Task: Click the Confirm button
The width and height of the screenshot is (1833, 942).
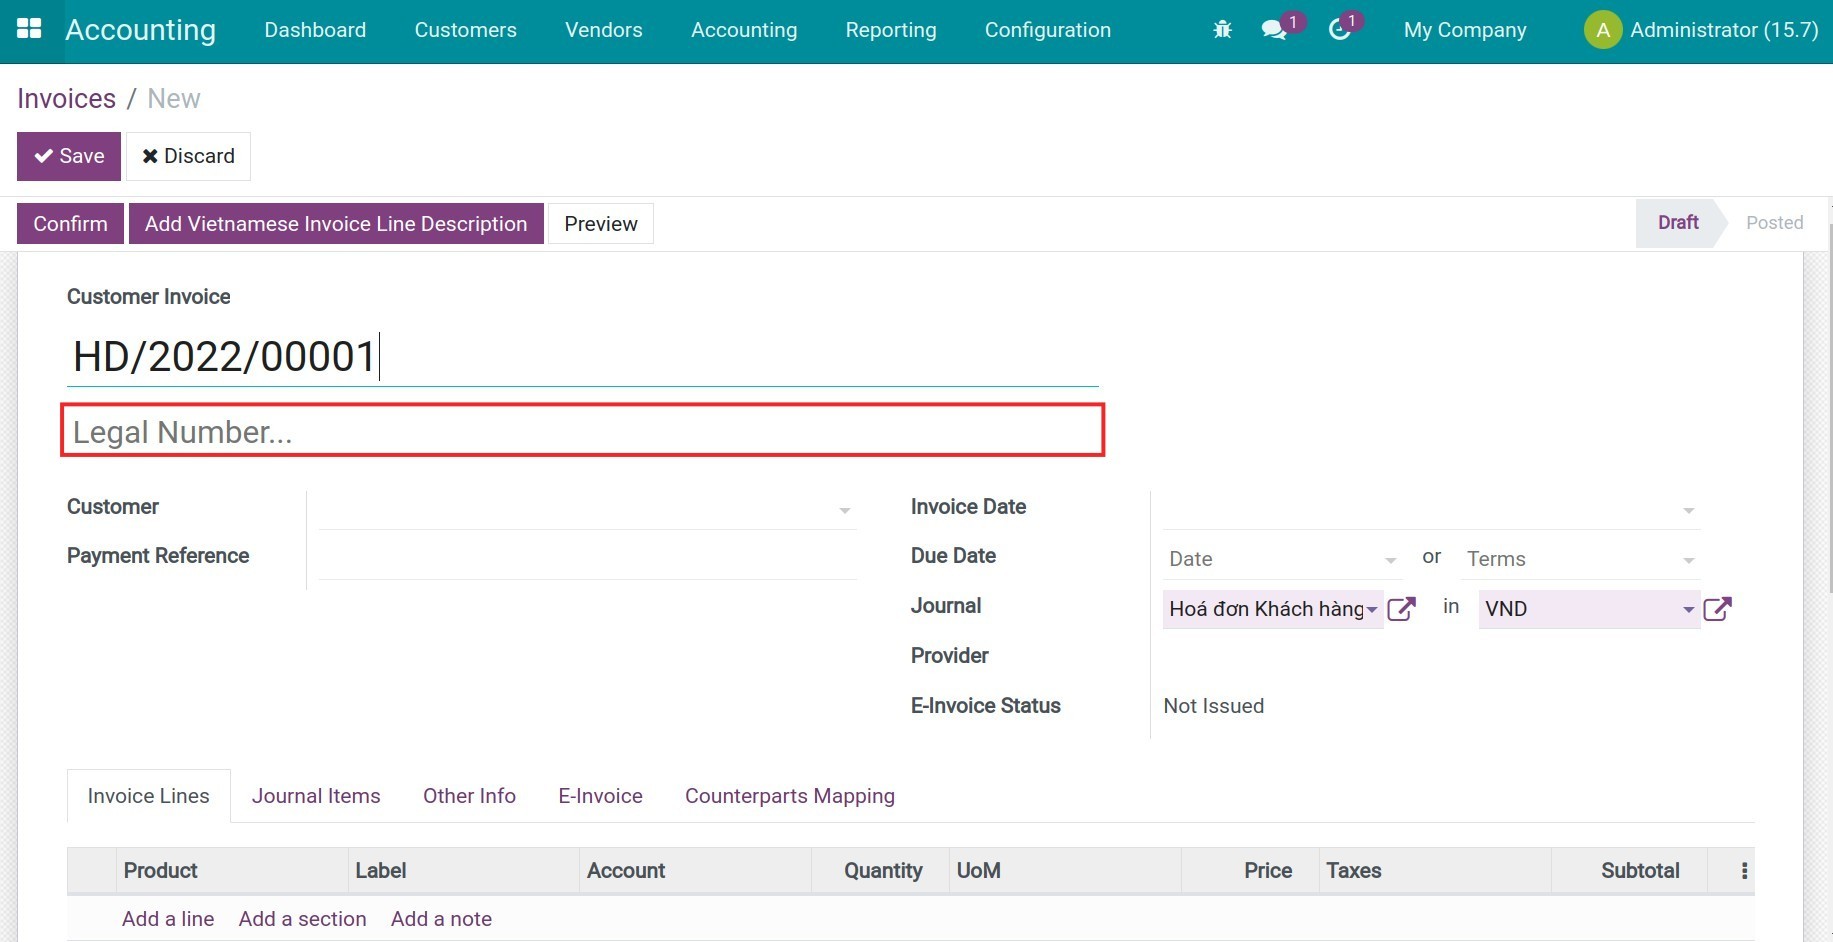Action: click(69, 223)
